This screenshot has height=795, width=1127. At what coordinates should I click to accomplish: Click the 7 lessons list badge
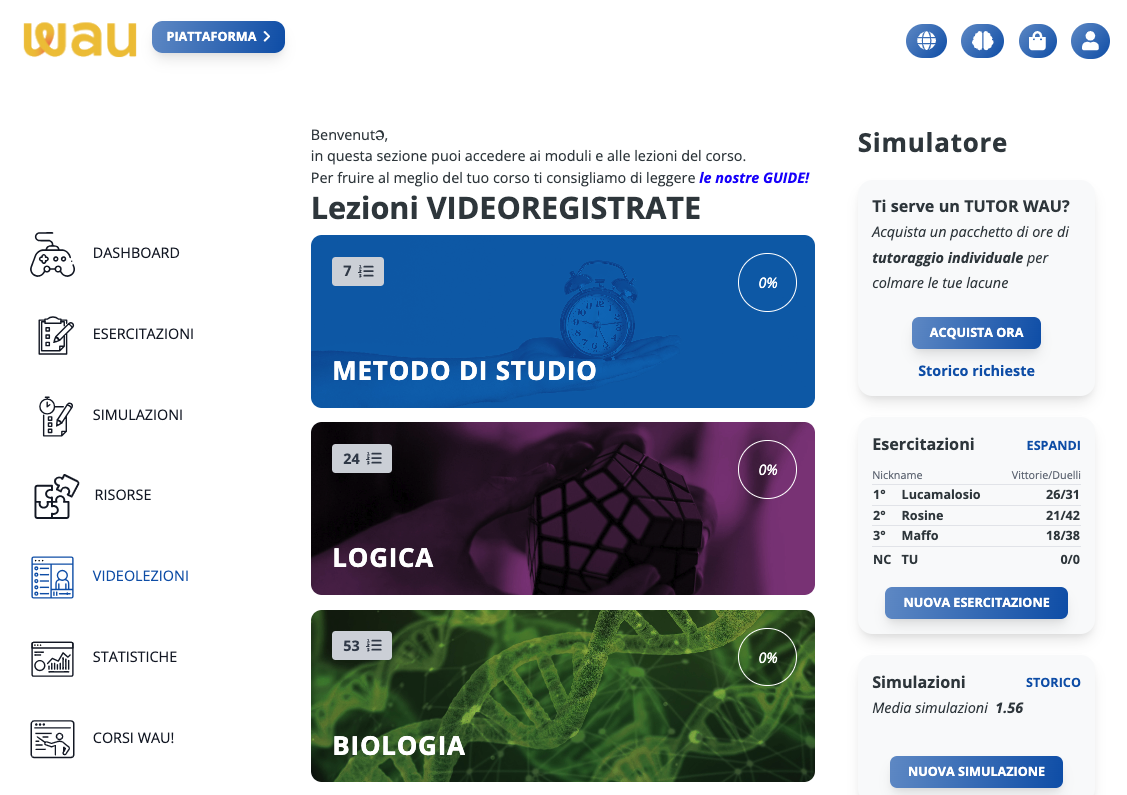358,271
